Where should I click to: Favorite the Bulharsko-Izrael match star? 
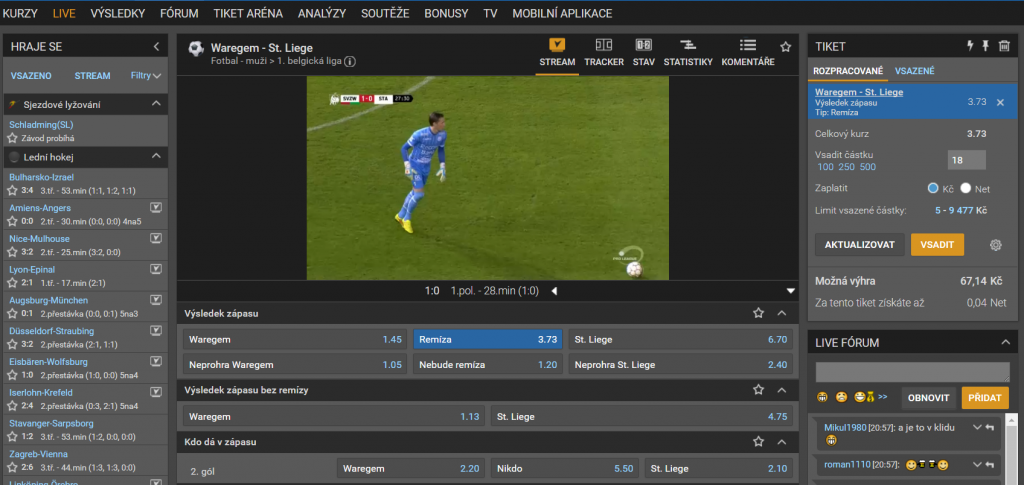point(14,190)
